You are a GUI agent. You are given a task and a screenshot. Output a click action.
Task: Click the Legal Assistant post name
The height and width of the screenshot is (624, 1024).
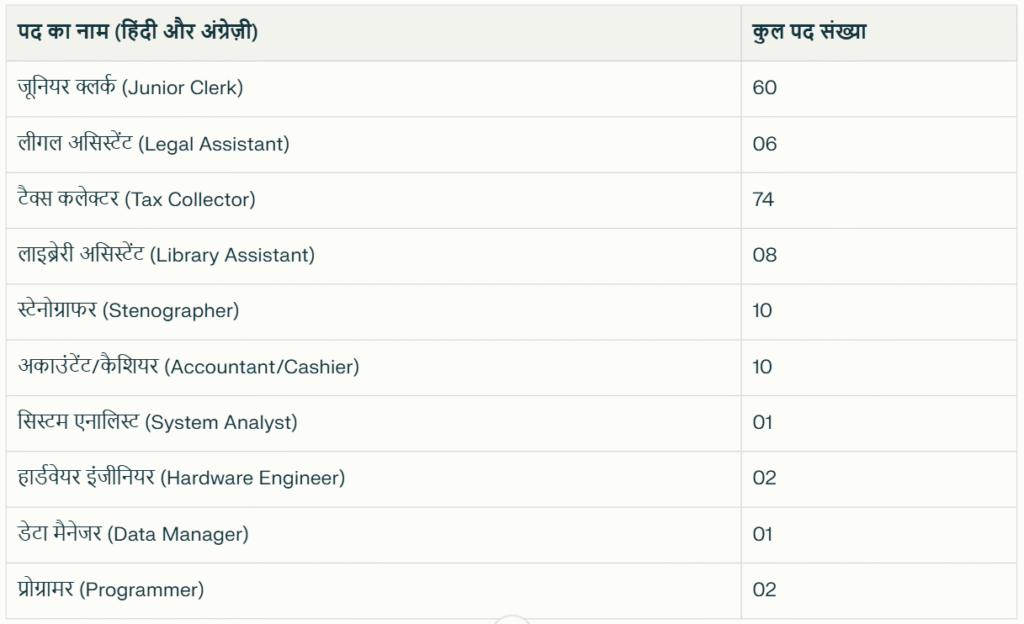click(154, 144)
